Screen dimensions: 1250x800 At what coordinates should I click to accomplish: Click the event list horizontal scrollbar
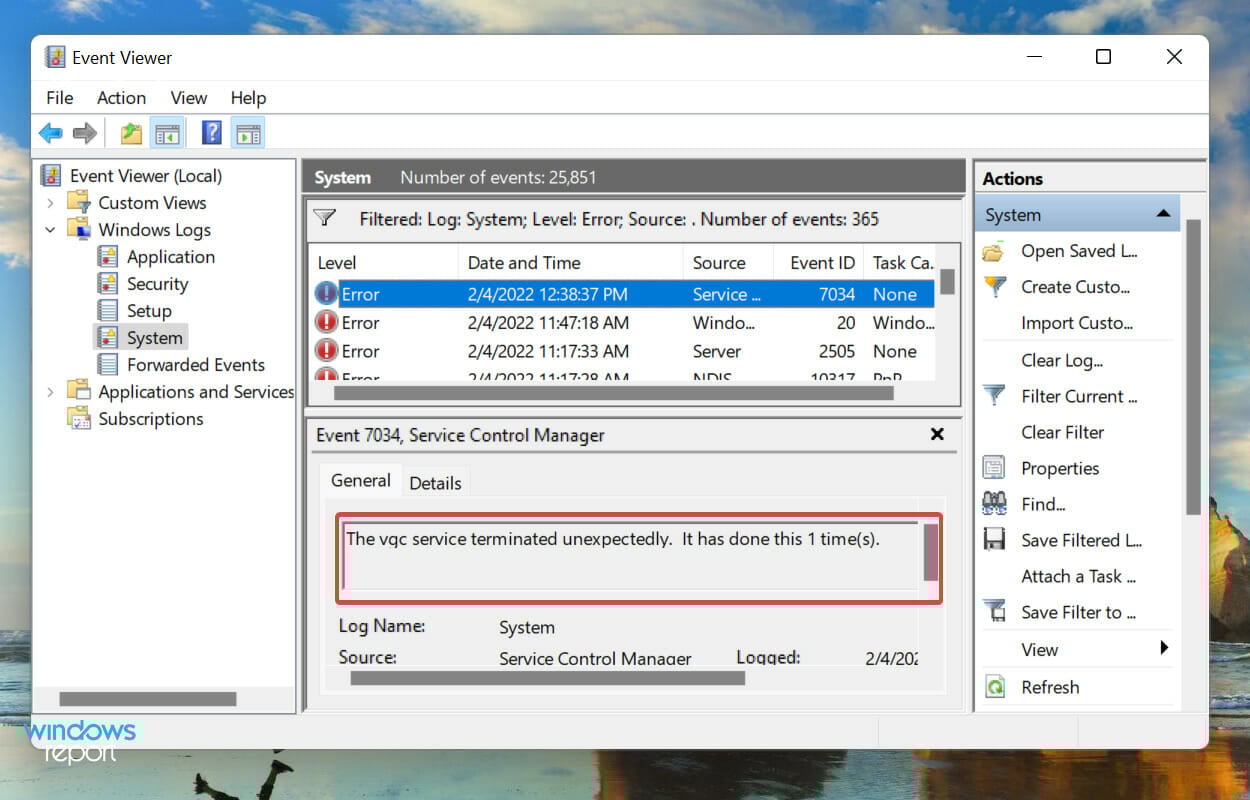pos(613,393)
